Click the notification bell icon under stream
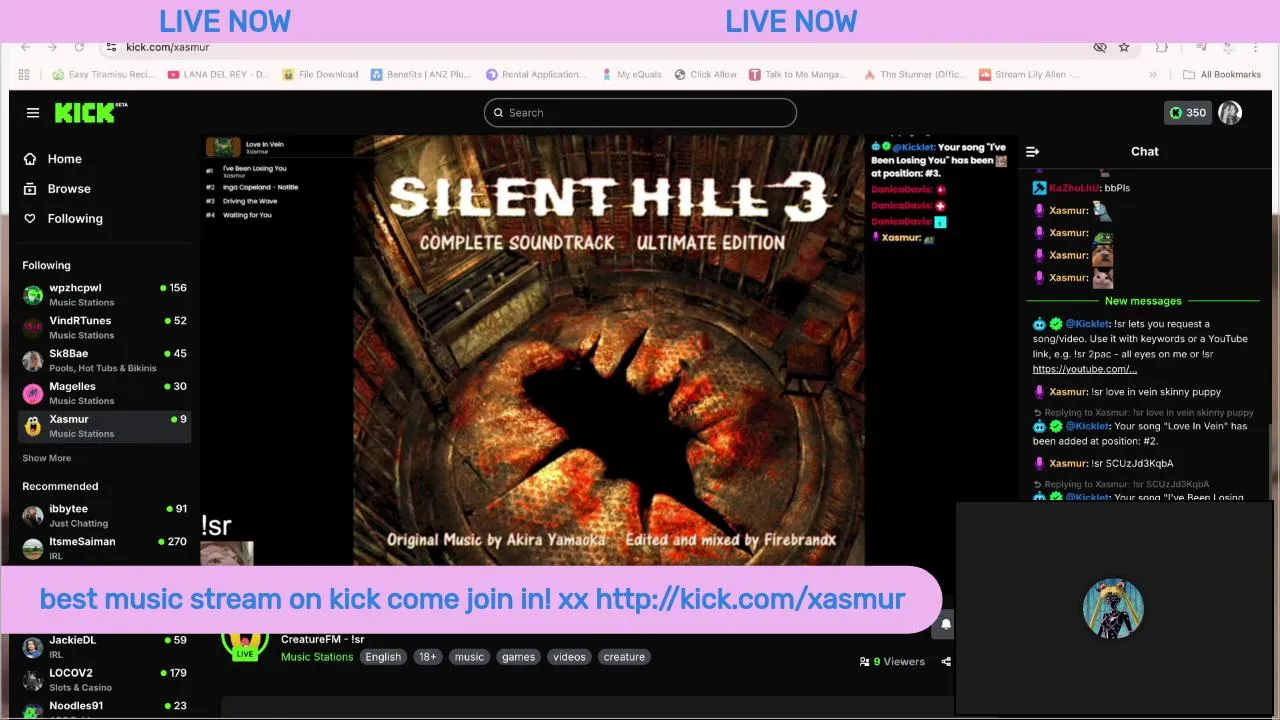Screen dimensions: 1280x720 (946, 624)
